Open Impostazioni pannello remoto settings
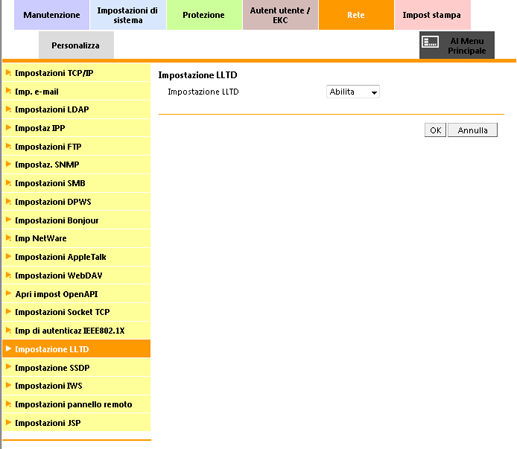This screenshot has width=517, height=449. [76, 404]
